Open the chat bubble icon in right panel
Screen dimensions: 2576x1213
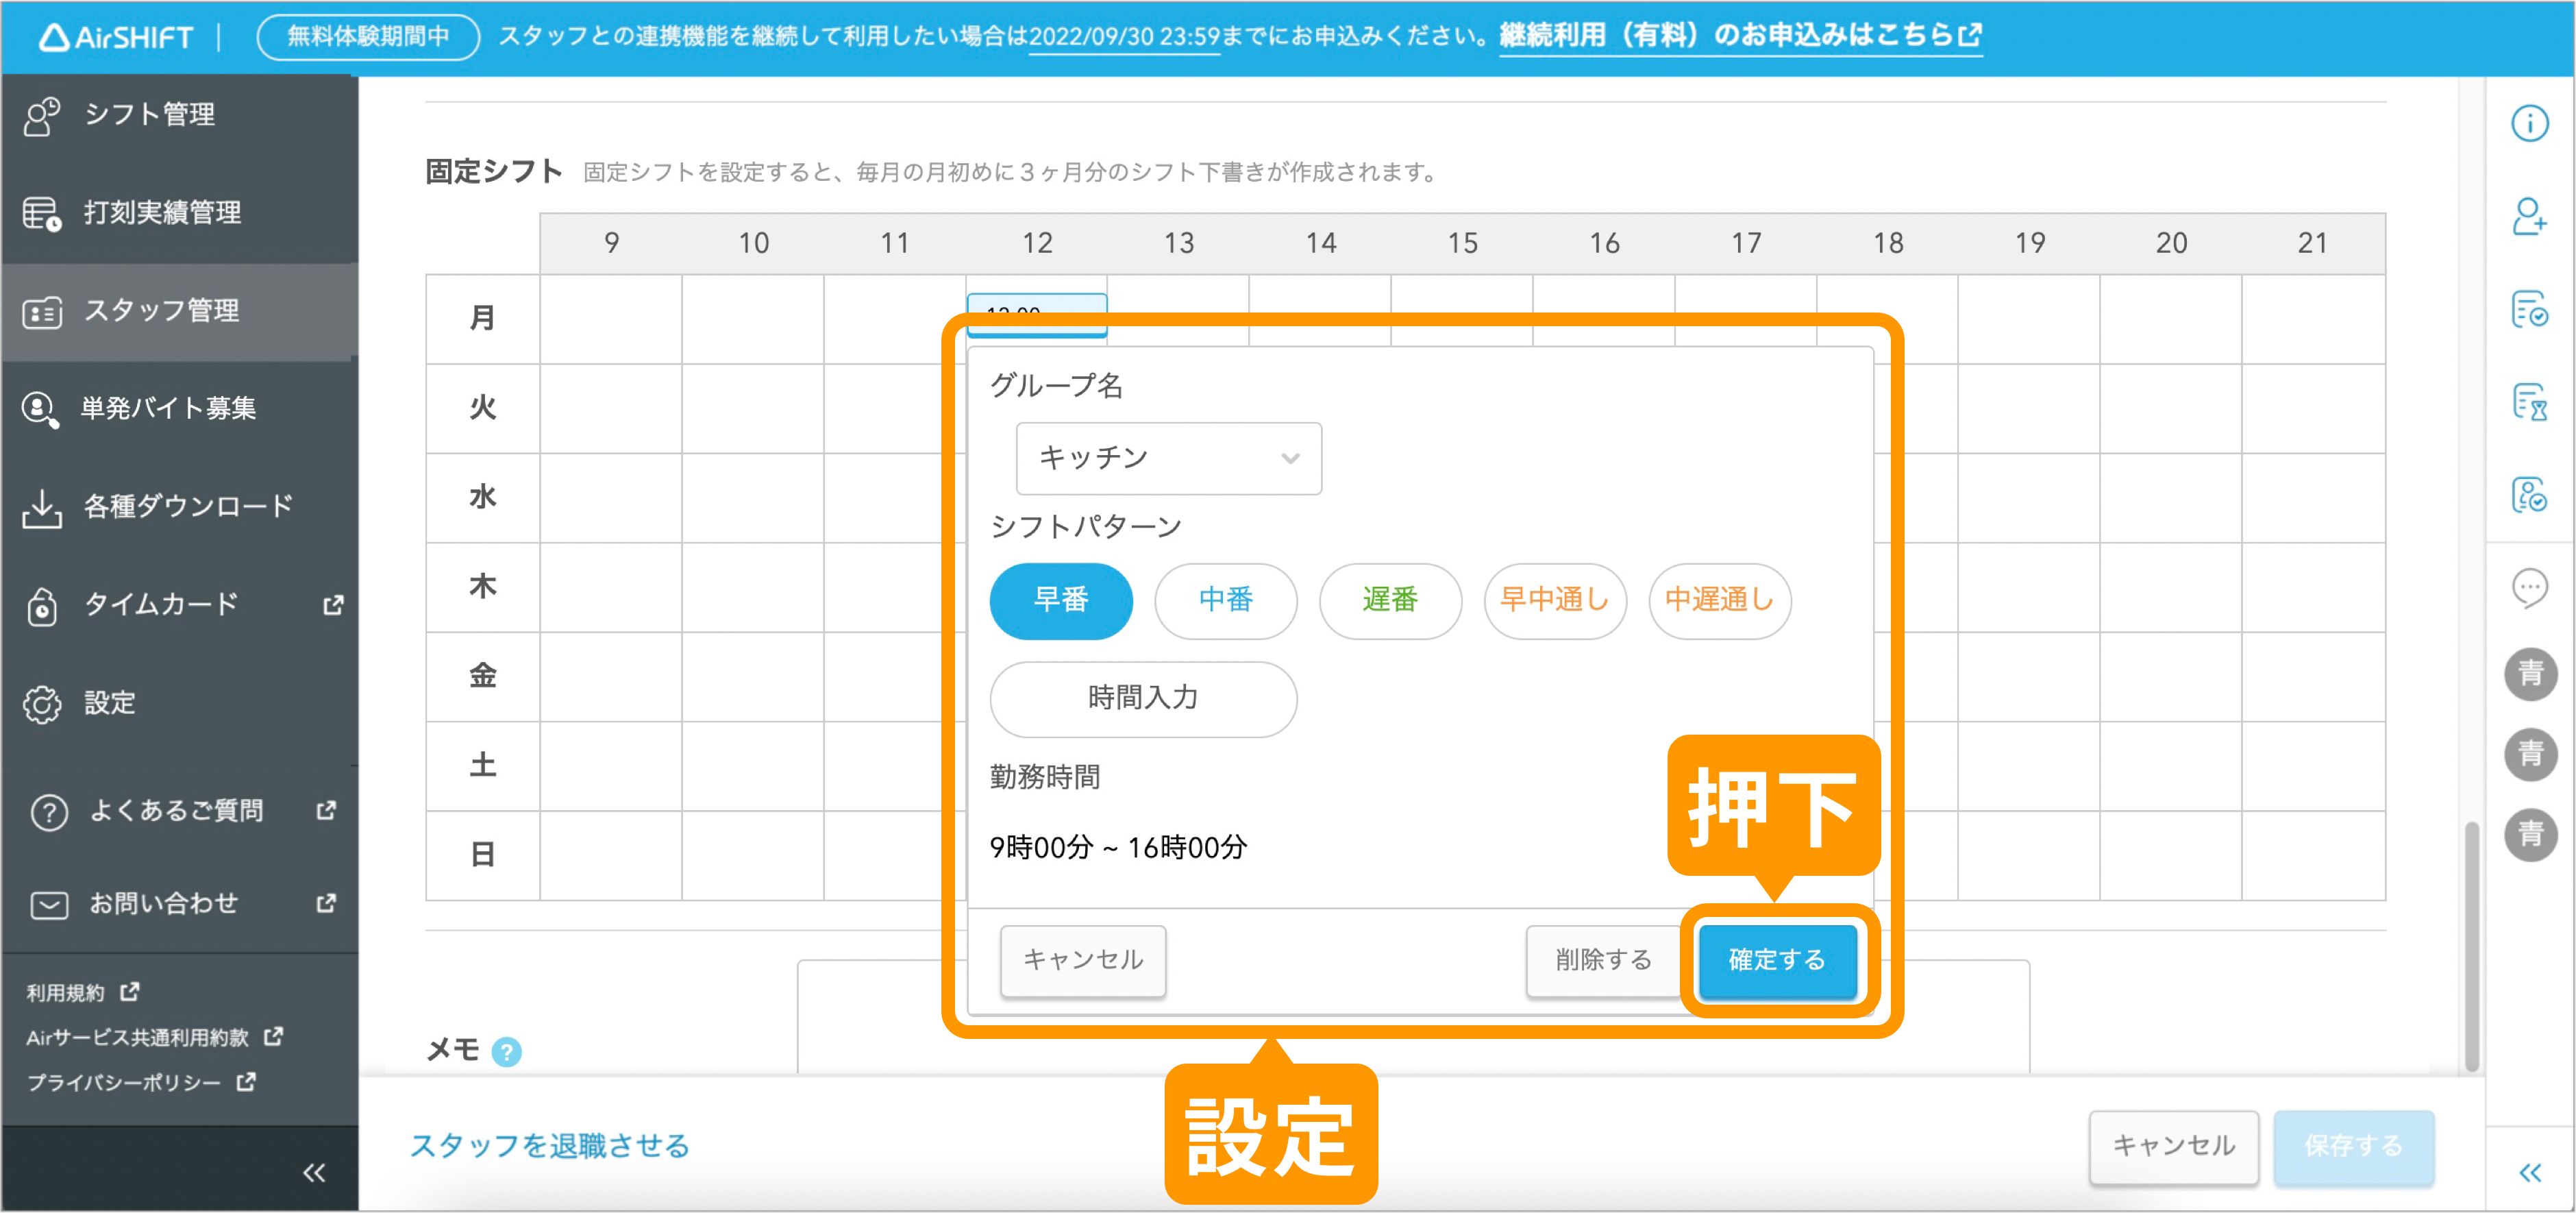pyautogui.click(x=2529, y=588)
